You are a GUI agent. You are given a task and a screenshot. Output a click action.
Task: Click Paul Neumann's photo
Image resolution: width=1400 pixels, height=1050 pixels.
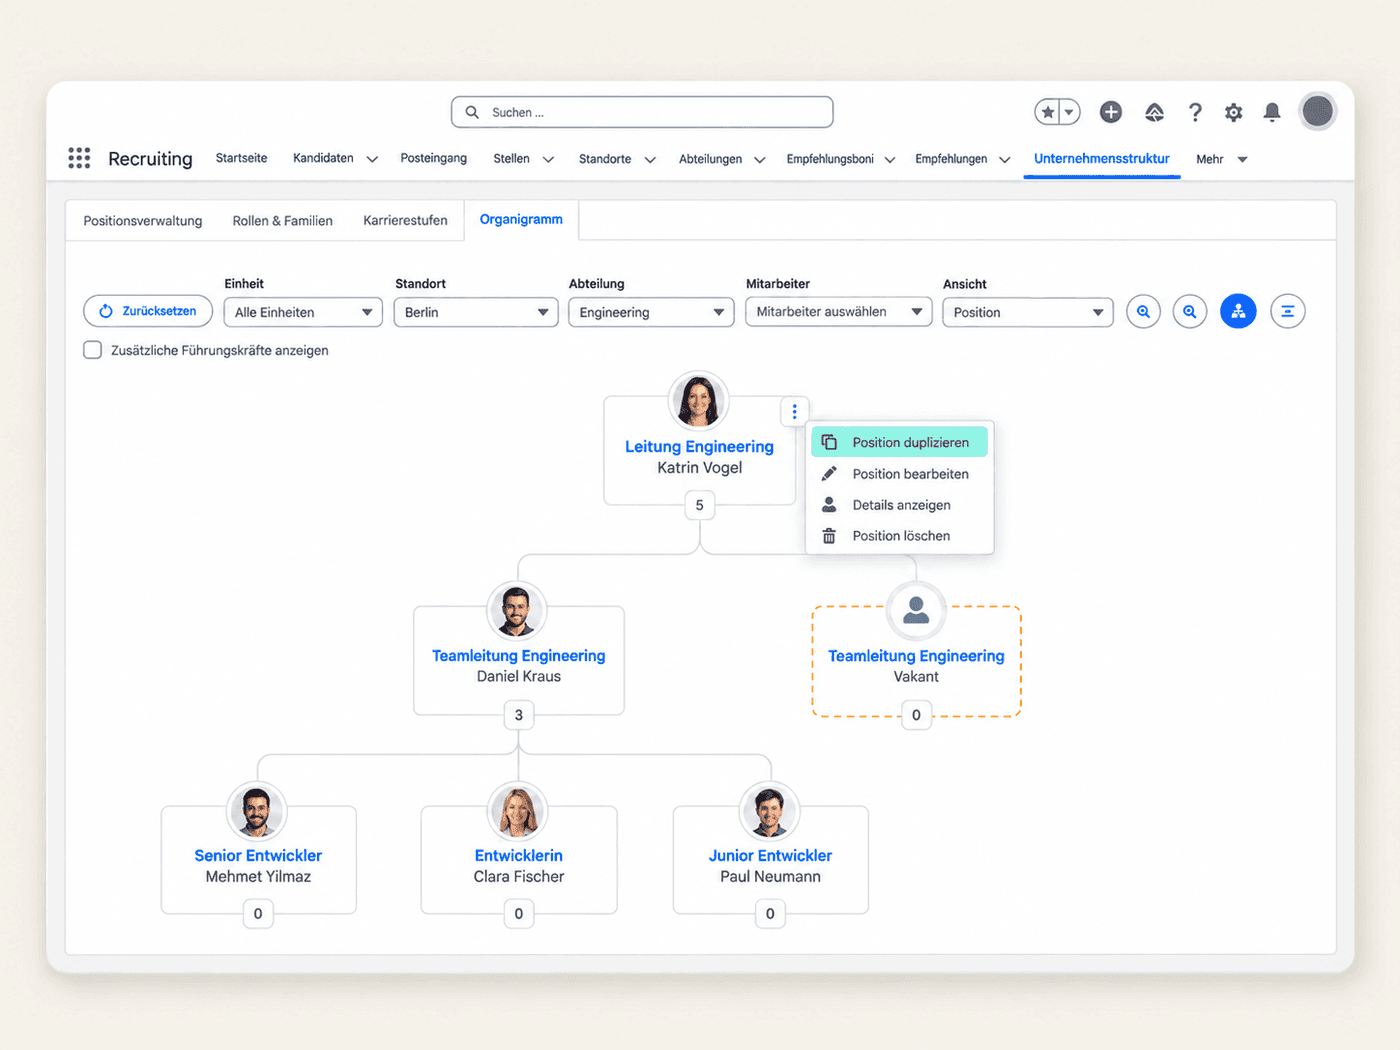pos(769,811)
